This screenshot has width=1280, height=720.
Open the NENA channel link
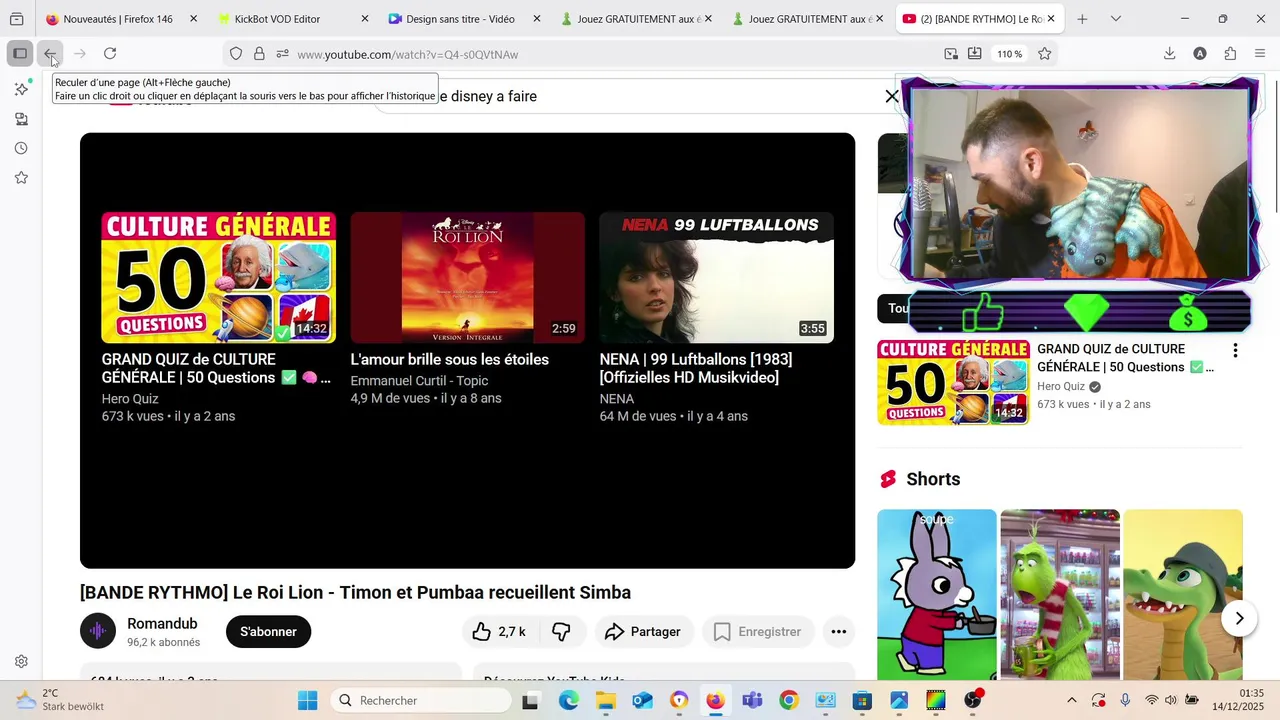[x=617, y=399]
